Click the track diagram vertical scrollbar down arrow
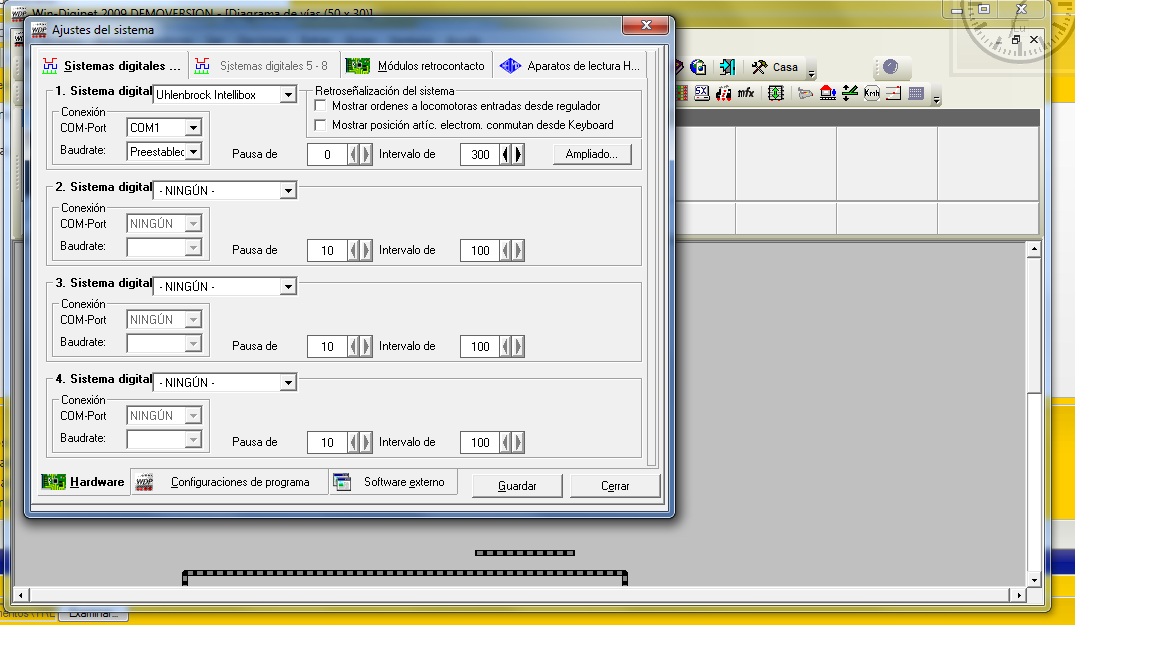Image resolution: width=1152 pixels, height=648 pixels. 1034,580
